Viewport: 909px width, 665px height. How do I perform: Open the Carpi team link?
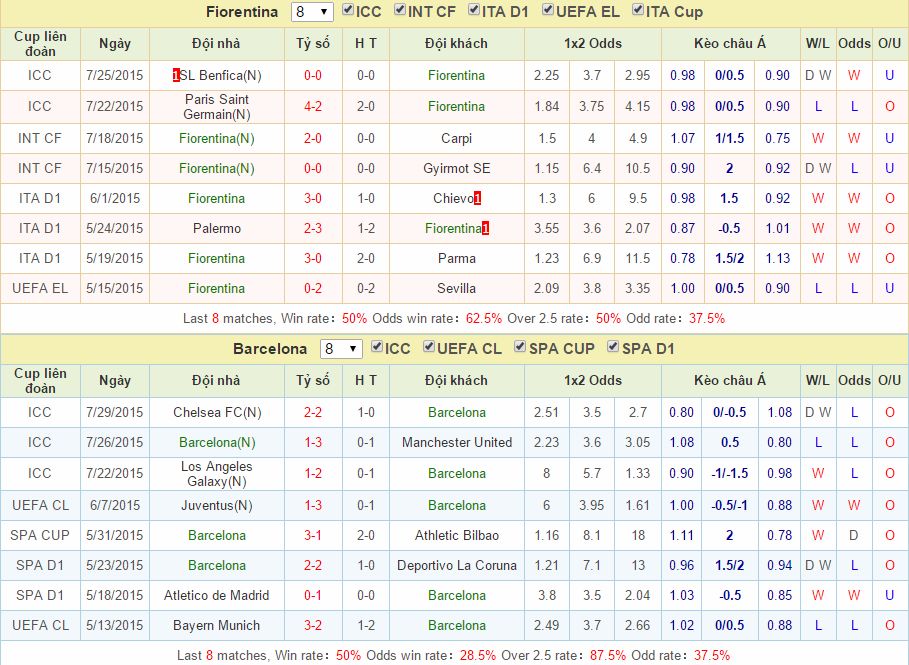(456, 139)
